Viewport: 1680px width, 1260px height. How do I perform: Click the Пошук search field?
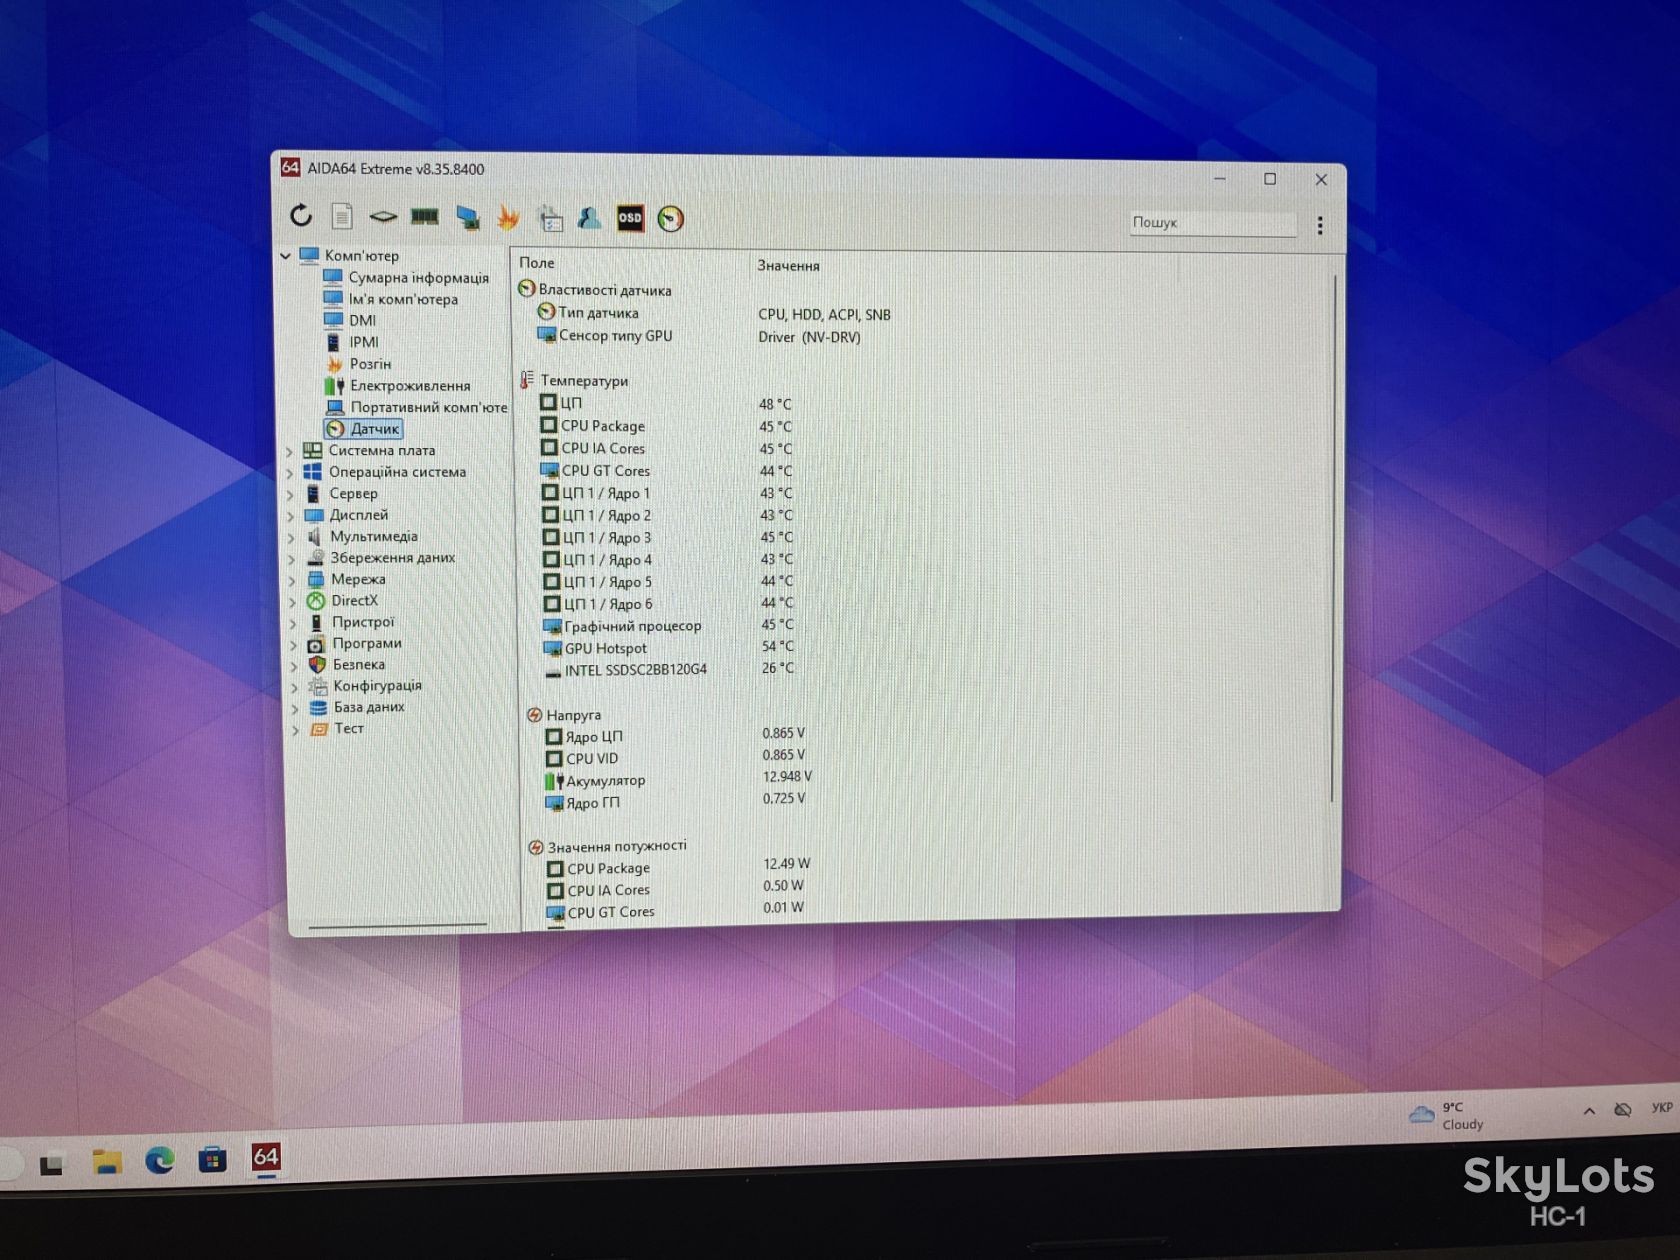(1213, 223)
